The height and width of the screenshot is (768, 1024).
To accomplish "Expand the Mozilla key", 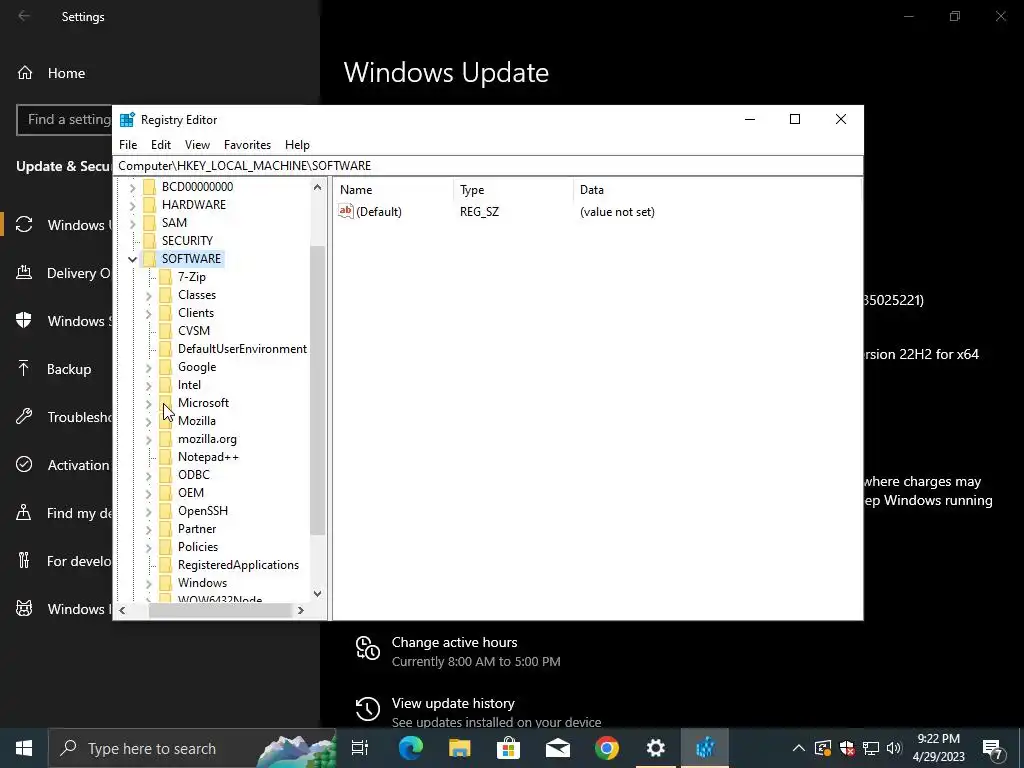I will (x=149, y=422).
